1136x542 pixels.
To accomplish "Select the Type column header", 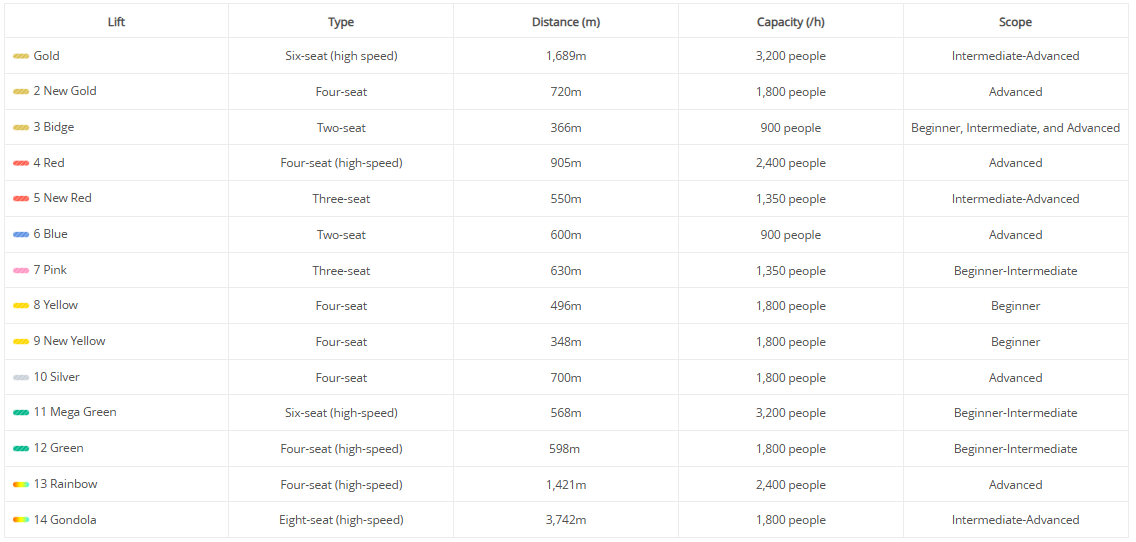I will (x=341, y=22).
